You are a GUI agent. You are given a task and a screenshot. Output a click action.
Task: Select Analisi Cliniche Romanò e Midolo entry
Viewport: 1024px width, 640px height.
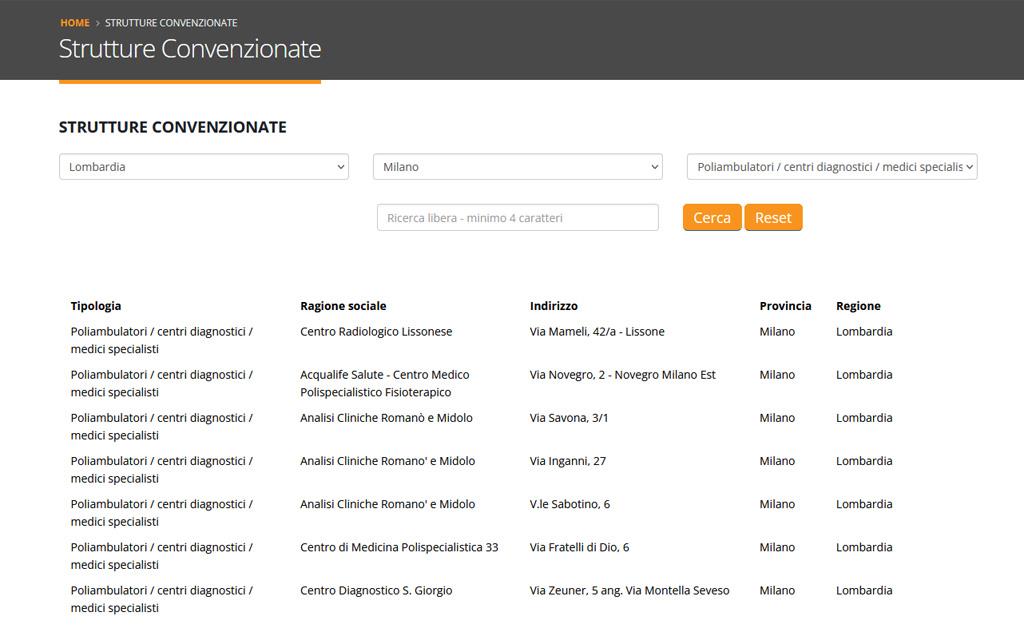pyautogui.click(x=386, y=418)
